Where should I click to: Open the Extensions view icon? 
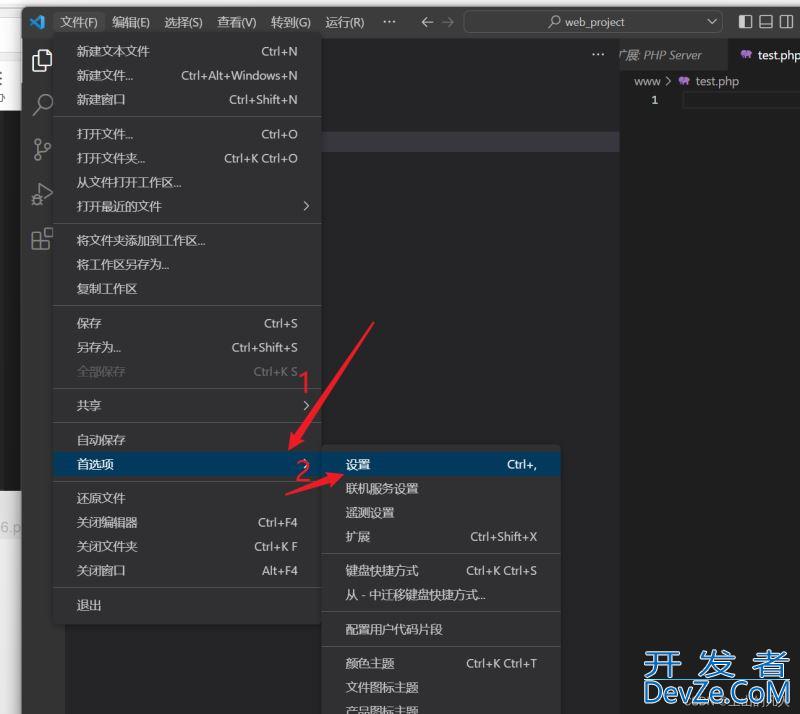click(42, 238)
